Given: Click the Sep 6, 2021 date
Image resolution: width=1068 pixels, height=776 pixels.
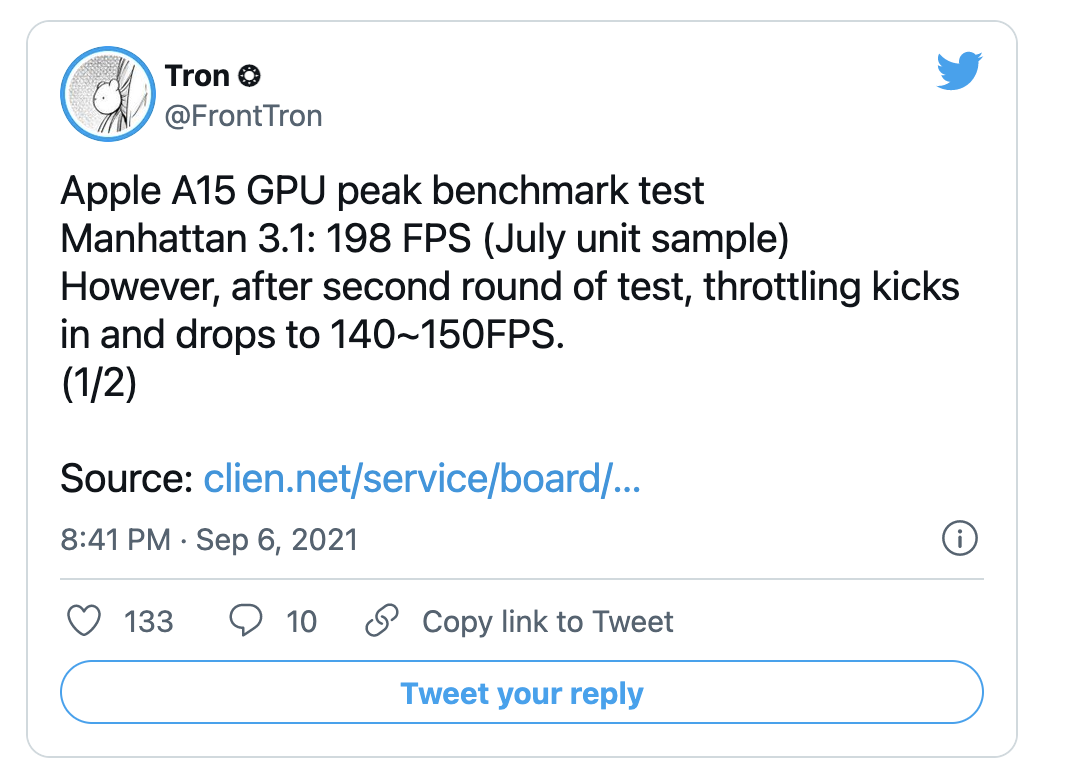Looking at the screenshot, I should (277, 540).
